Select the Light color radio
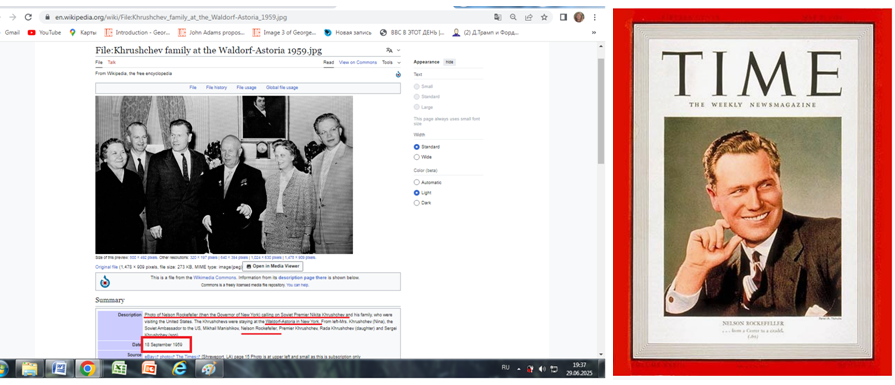Image resolution: width=895 pixels, height=385 pixels. point(417,193)
